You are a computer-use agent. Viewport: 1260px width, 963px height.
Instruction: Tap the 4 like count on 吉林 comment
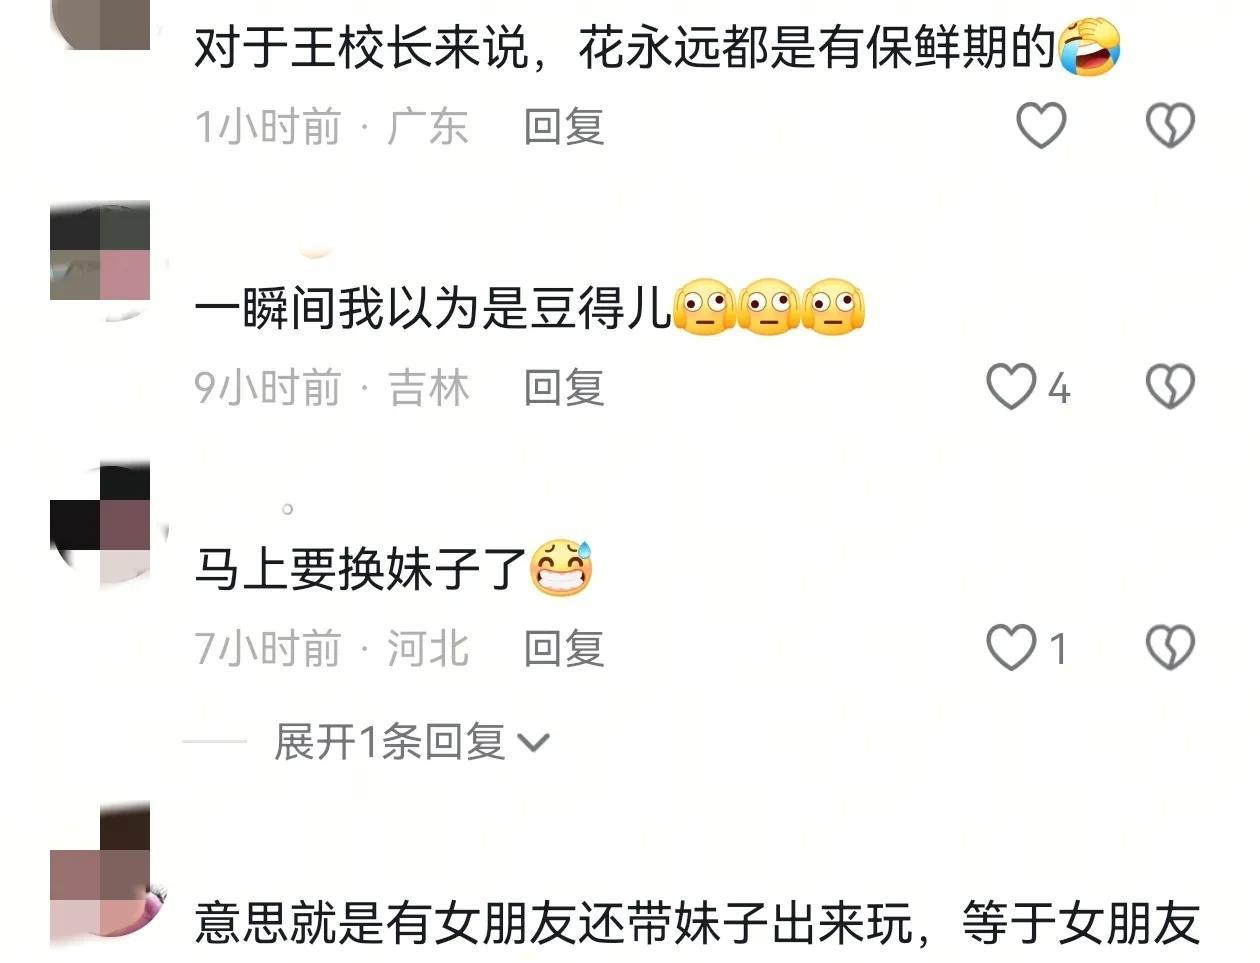tap(1059, 388)
